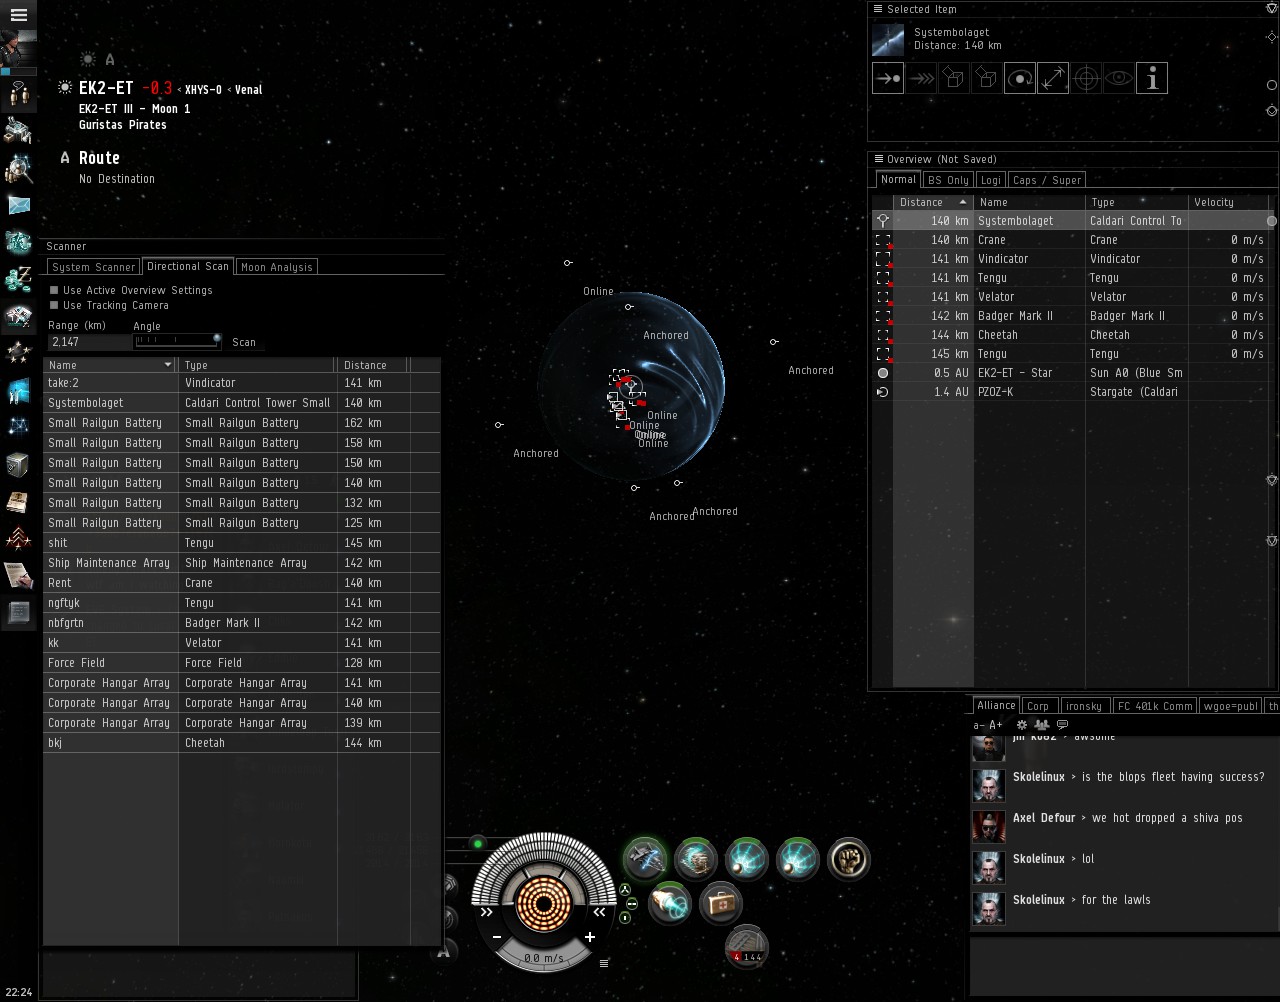Select the Velator row in the Overview
Image resolution: width=1280 pixels, height=1002 pixels.
1072,297
